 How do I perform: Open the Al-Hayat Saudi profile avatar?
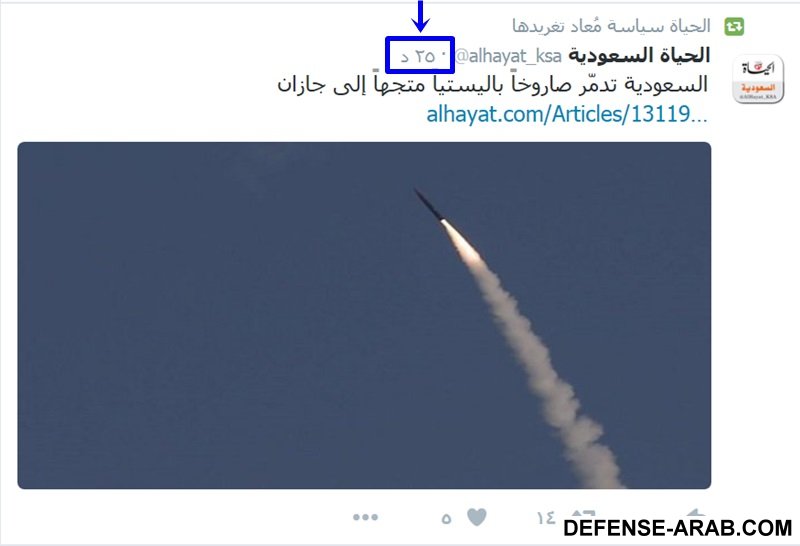tap(758, 79)
